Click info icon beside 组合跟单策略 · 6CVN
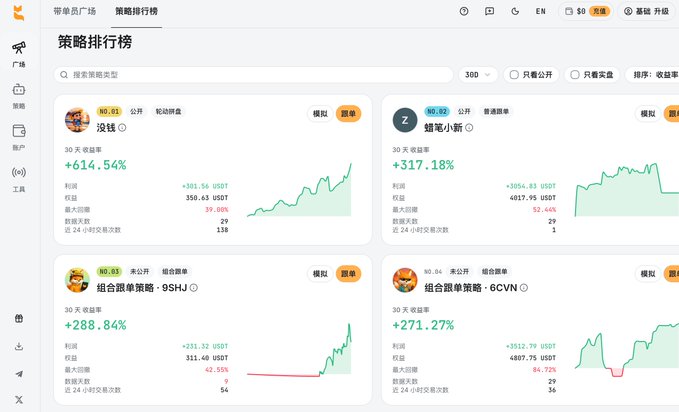Screen dimensions: 679x412 coord(524,288)
